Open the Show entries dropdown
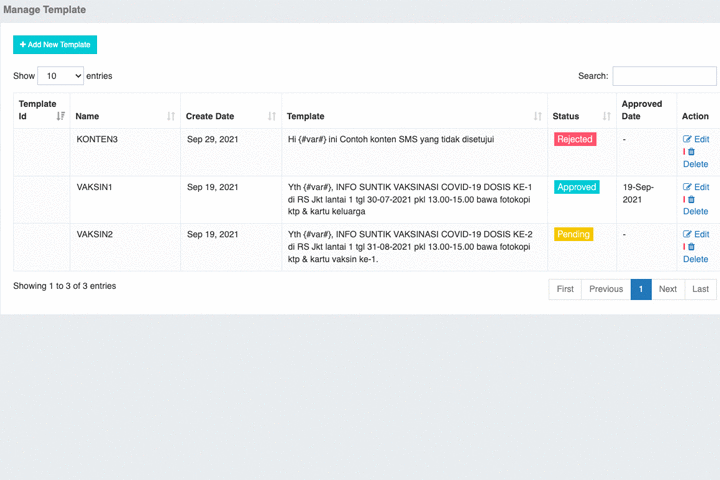The width and height of the screenshot is (720, 480). (61, 76)
